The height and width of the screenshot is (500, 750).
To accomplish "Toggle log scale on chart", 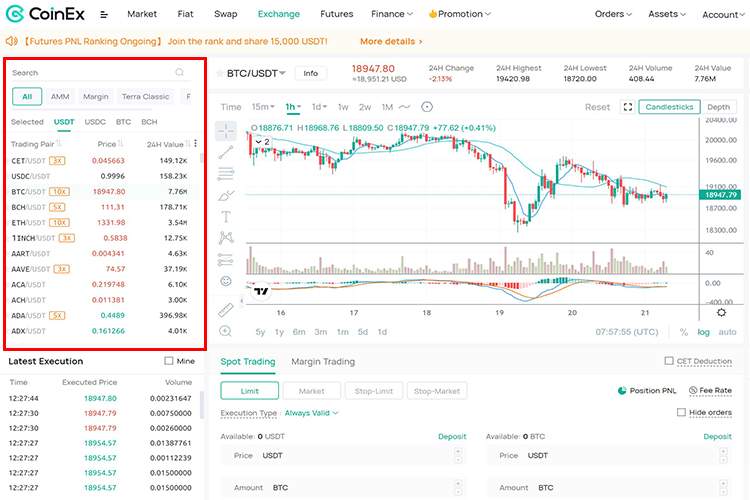I will [703, 332].
